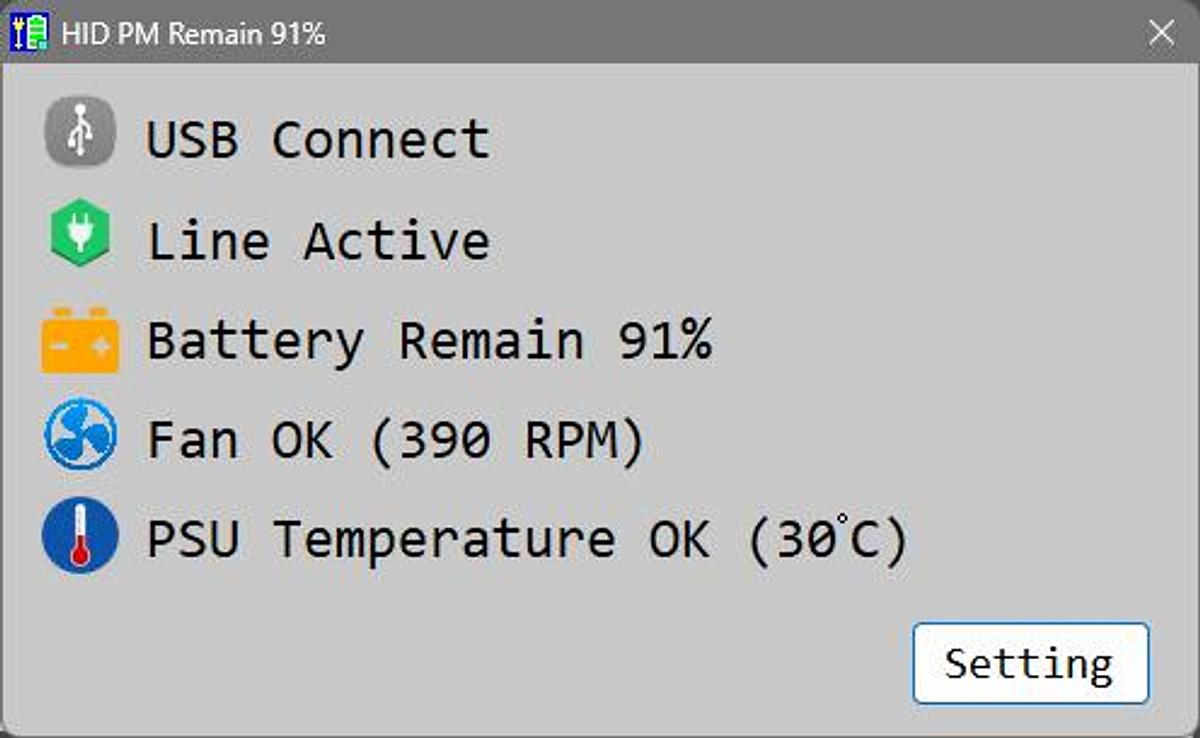Click the "PSU Temperature OK (30°C)" label

[x=527, y=540]
